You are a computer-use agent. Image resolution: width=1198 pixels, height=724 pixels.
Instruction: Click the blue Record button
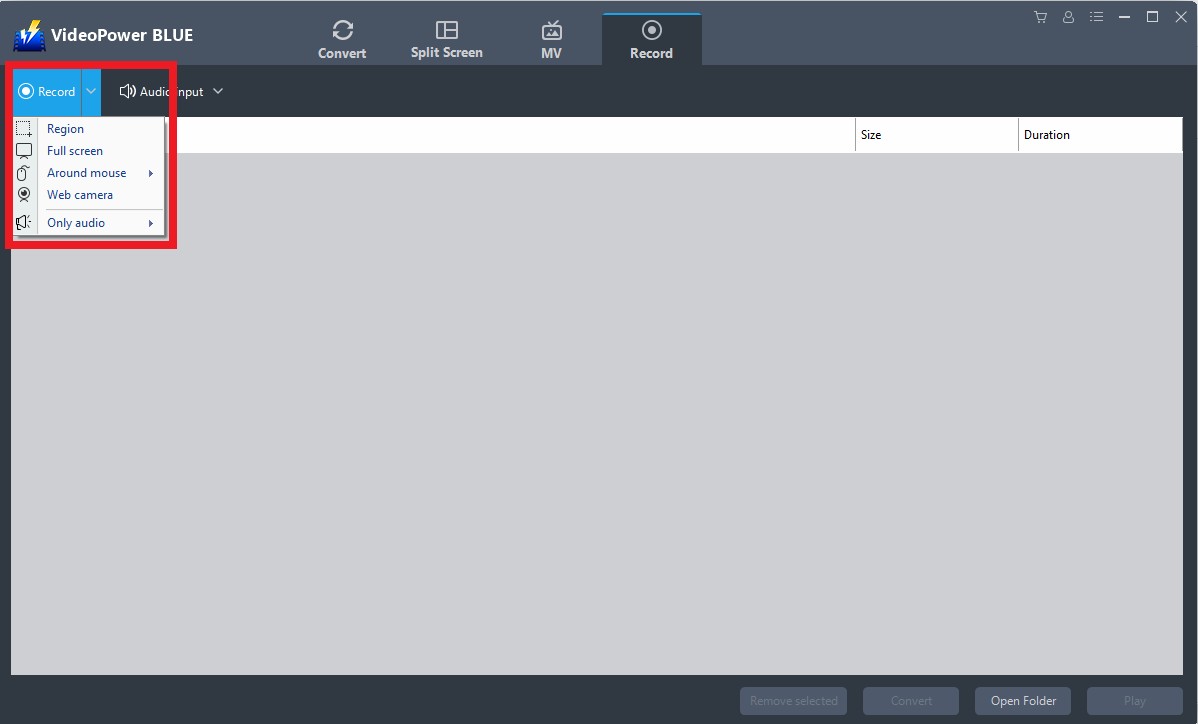coord(47,92)
